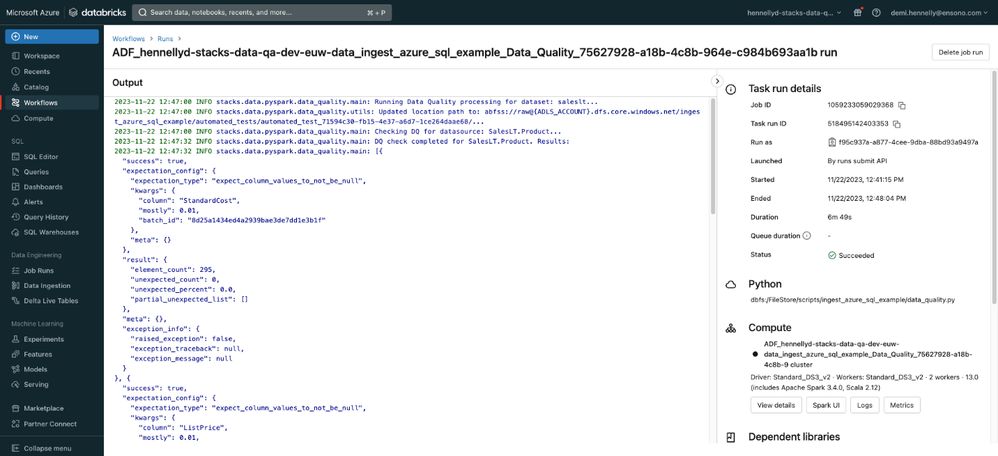This screenshot has width=998, height=456.
Task: Click the "column": "ListPrice" log line
Action: [183, 429]
